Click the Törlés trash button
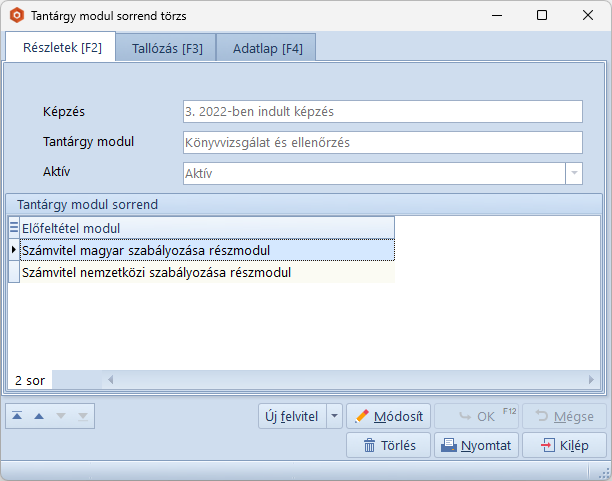612x481 pixels. click(x=389, y=445)
